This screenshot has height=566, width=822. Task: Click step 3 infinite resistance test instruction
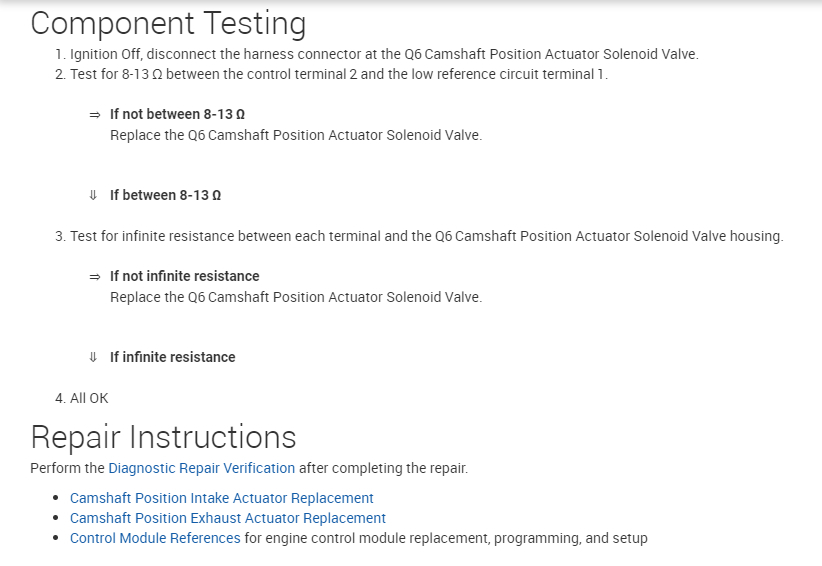click(426, 236)
